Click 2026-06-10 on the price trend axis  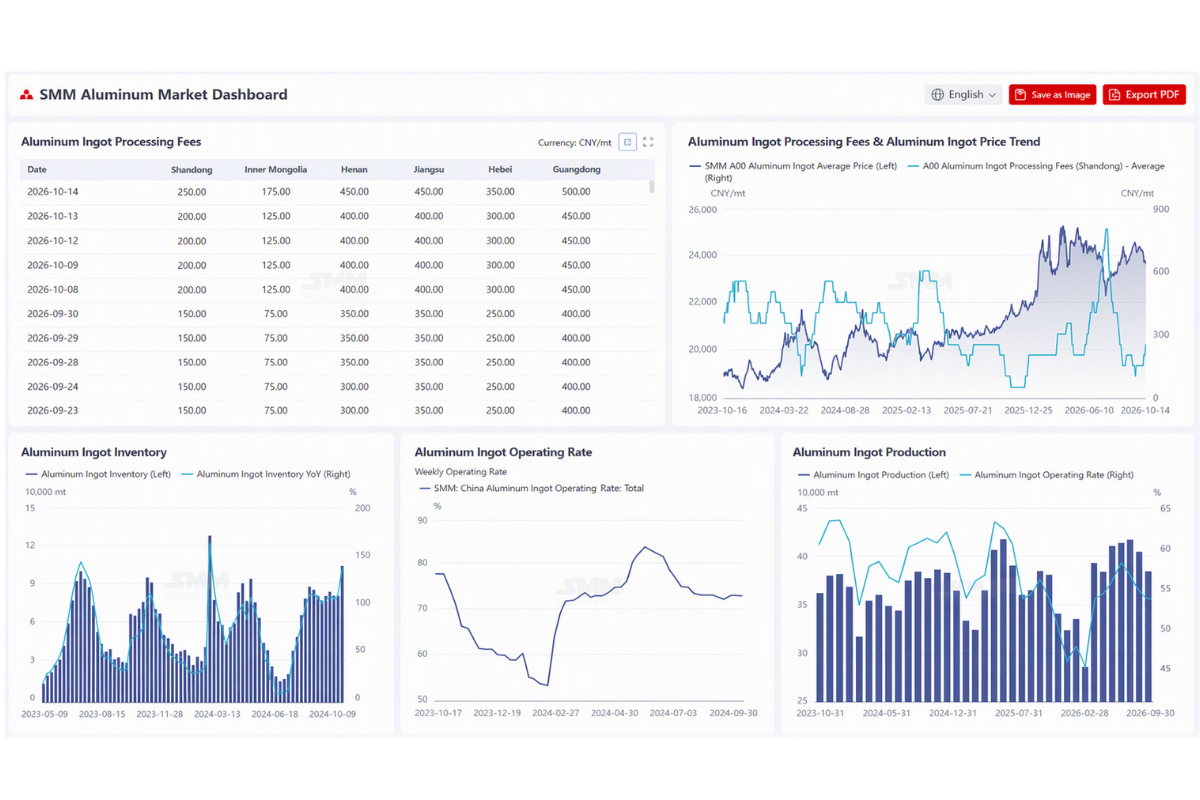pyautogui.click(x=1089, y=410)
